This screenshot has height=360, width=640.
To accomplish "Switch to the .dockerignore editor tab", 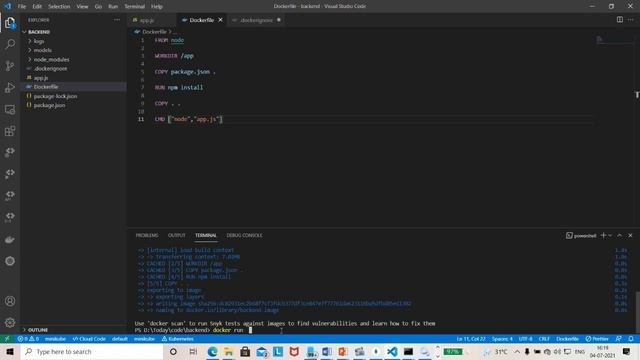I will (256, 20).
